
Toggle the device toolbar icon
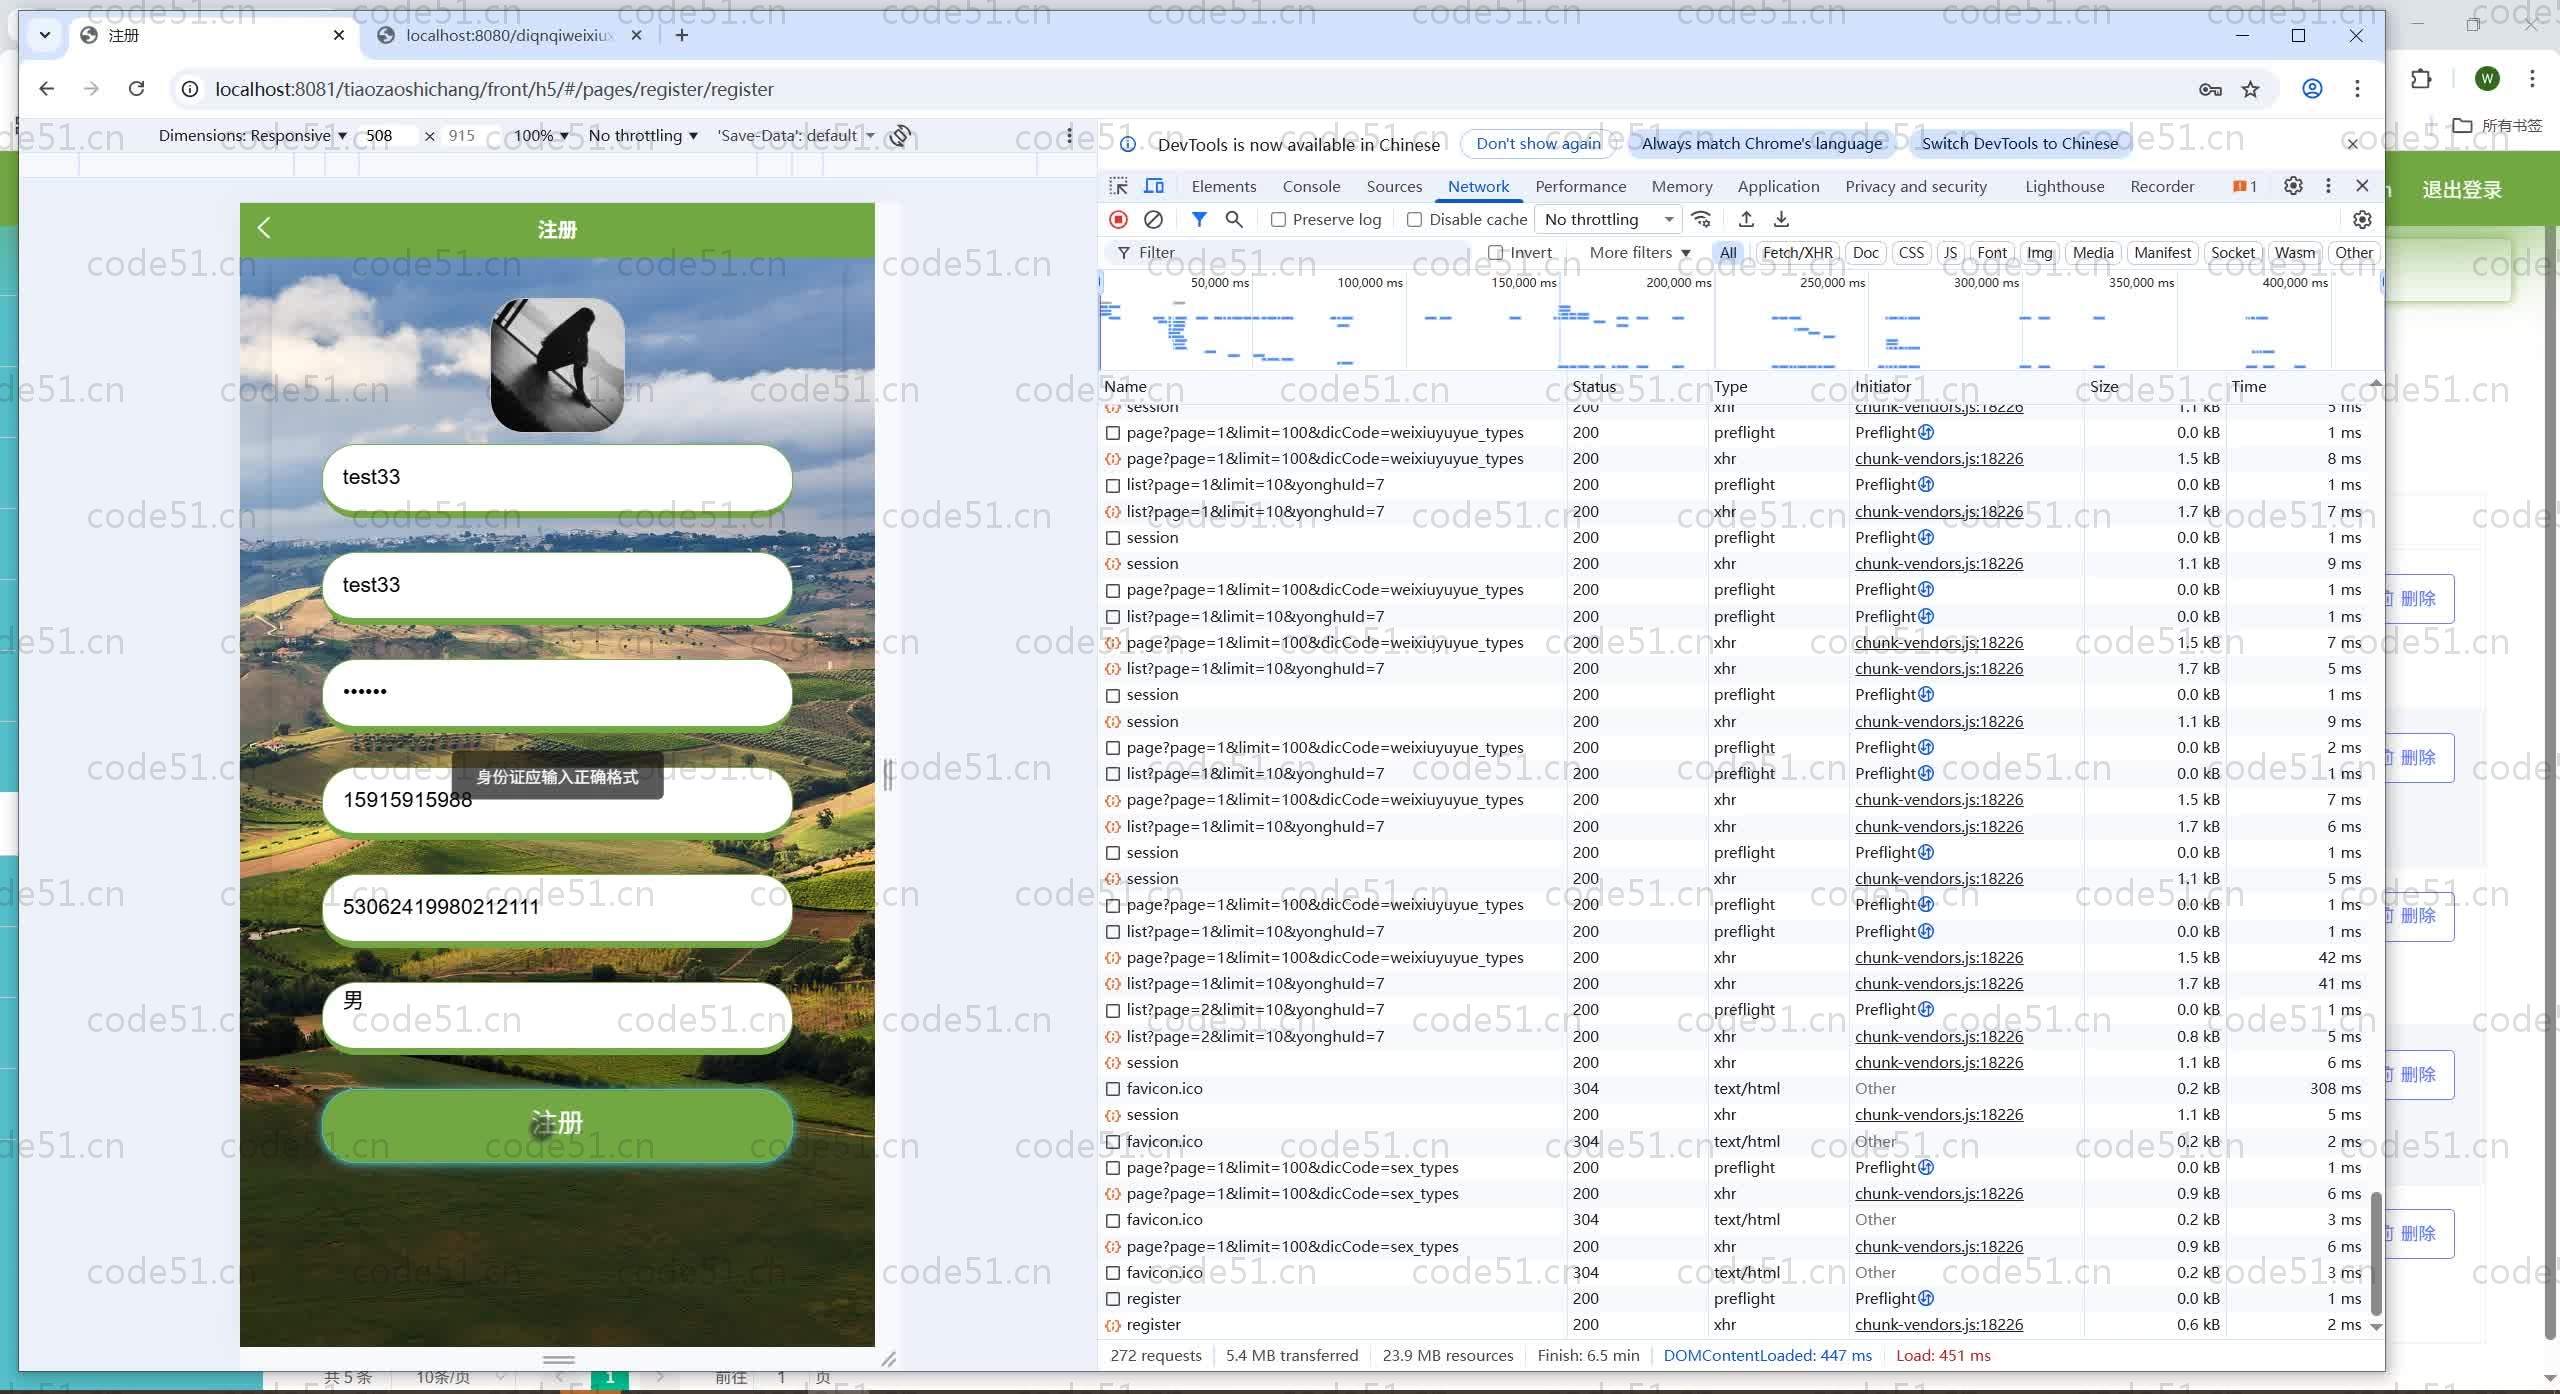pos(1154,186)
